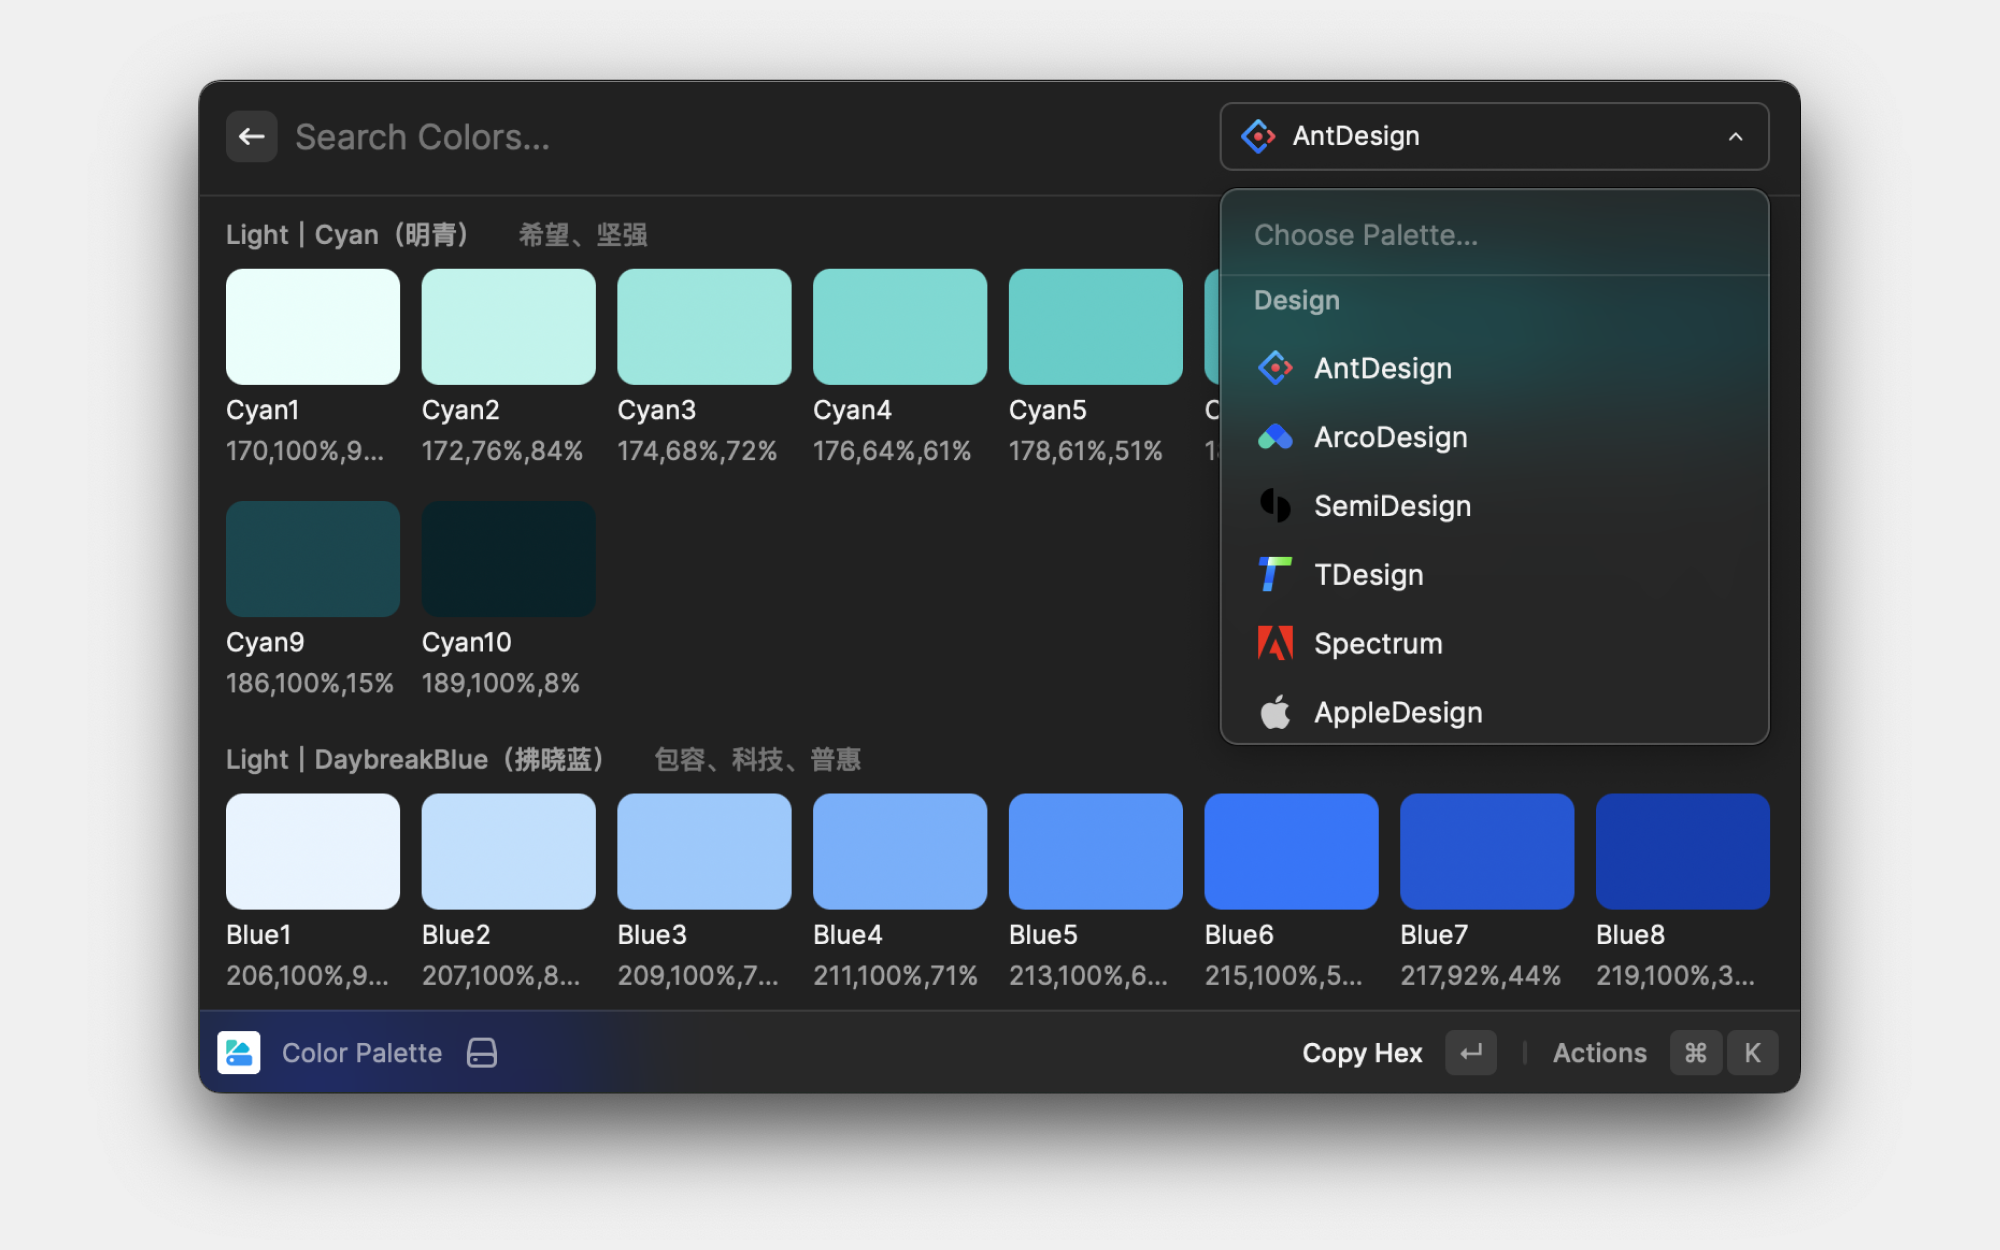The width and height of the screenshot is (2000, 1250).
Task: Click the Choose Palette filter field
Action: pos(1494,235)
